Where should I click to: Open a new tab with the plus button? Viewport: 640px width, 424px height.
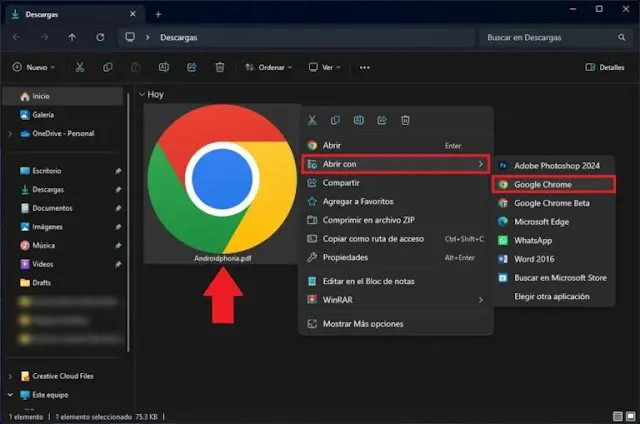tap(158, 15)
